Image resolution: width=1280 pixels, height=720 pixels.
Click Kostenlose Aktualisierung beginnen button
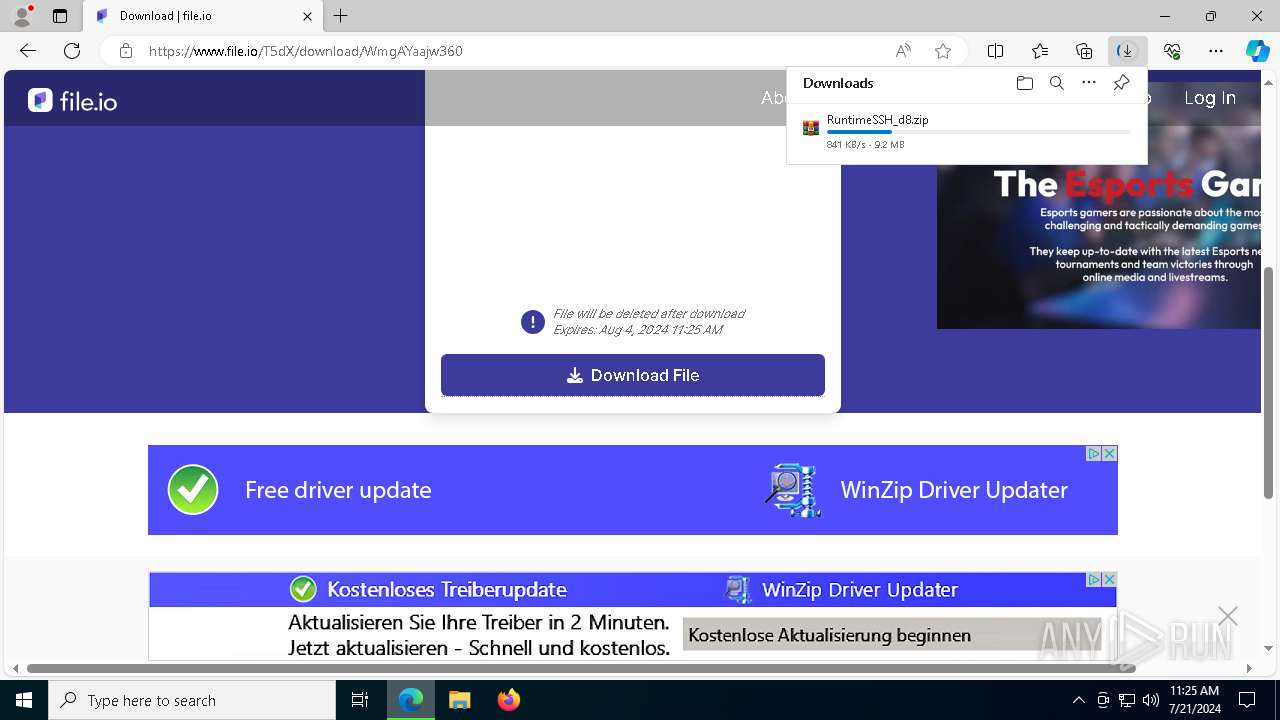pyautogui.click(x=892, y=635)
